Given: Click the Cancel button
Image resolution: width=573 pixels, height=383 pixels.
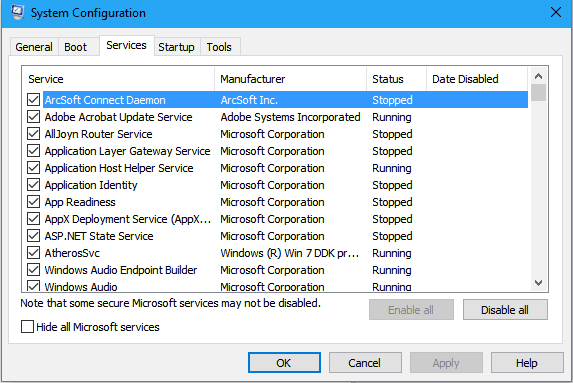Looking at the screenshot, I should (x=365, y=363).
